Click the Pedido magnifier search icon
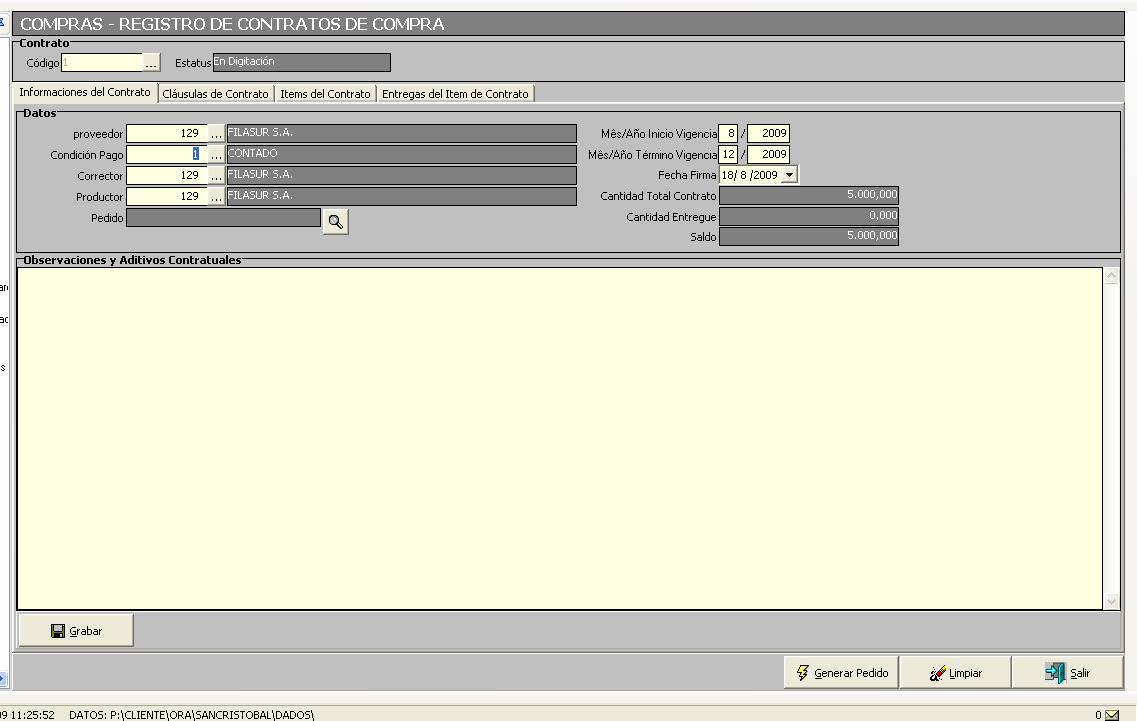Image resolution: width=1137 pixels, height=721 pixels. point(335,222)
